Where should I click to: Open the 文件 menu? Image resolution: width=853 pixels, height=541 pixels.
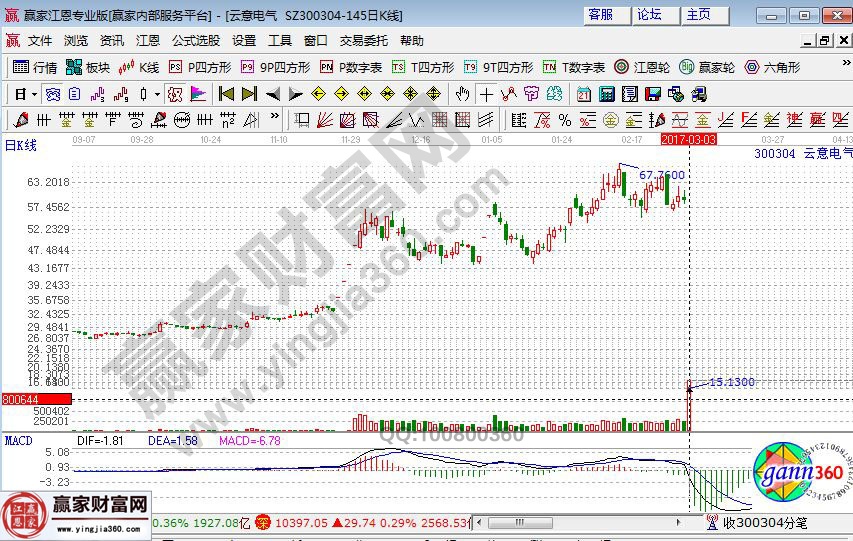tap(40, 41)
